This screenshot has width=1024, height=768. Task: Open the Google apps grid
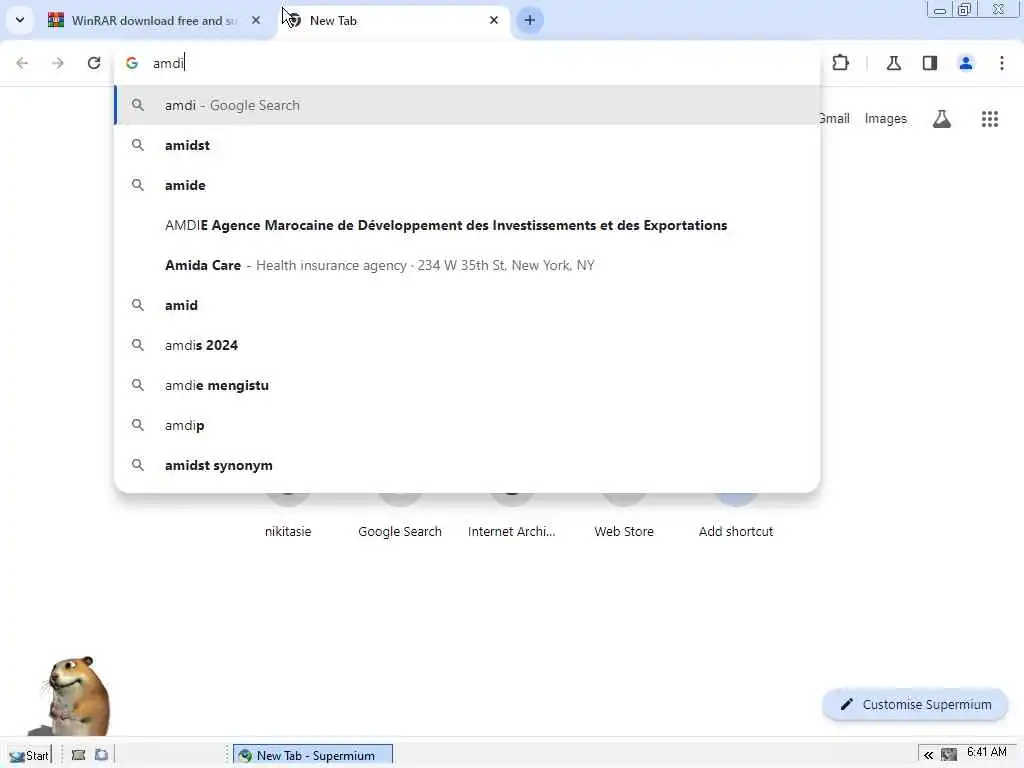click(x=990, y=119)
